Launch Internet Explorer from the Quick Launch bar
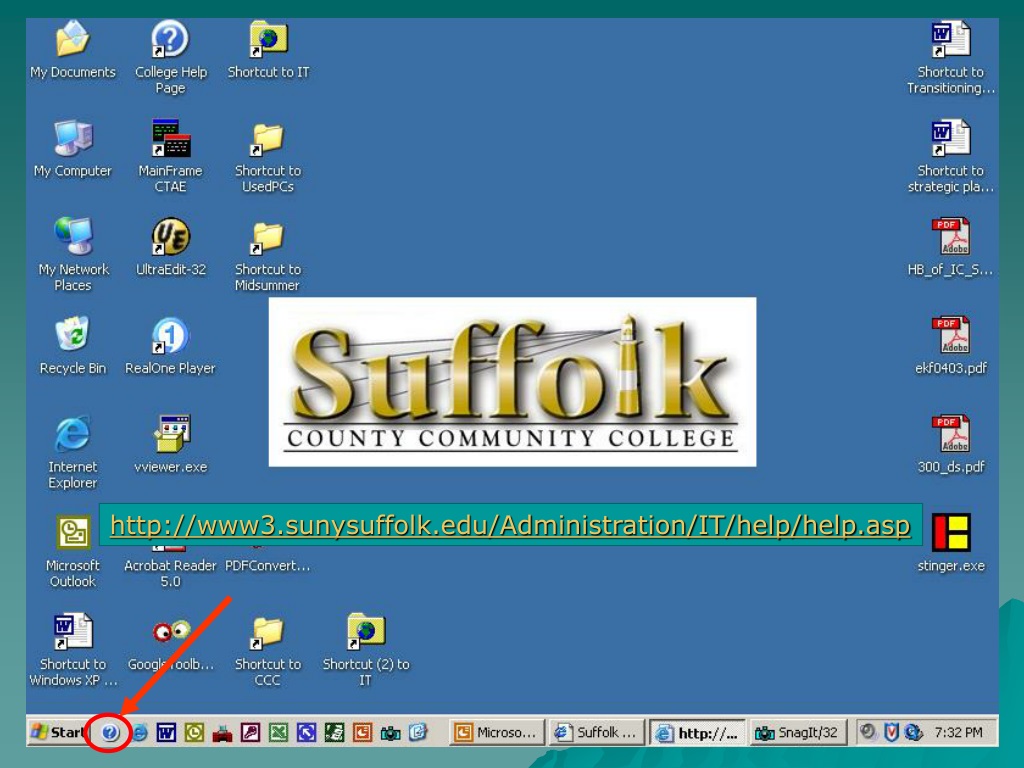Image resolution: width=1024 pixels, height=768 pixels. tap(139, 733)
